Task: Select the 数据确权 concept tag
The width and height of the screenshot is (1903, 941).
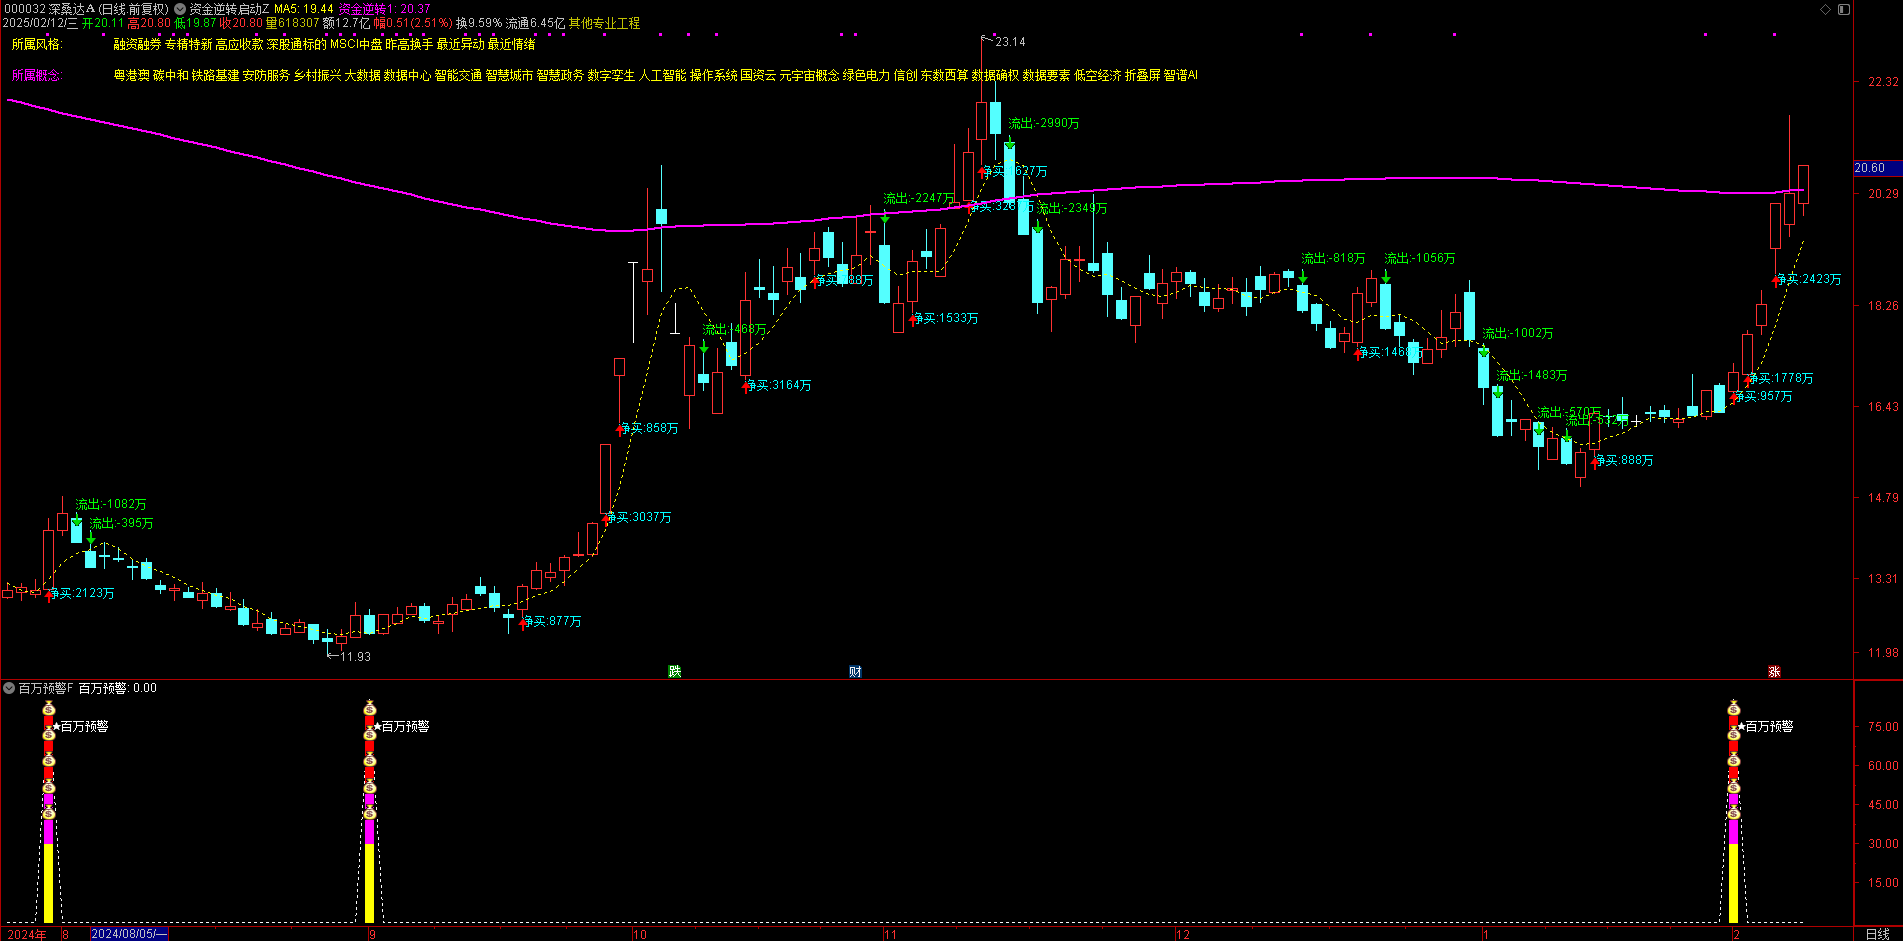Action: (995, 75)
